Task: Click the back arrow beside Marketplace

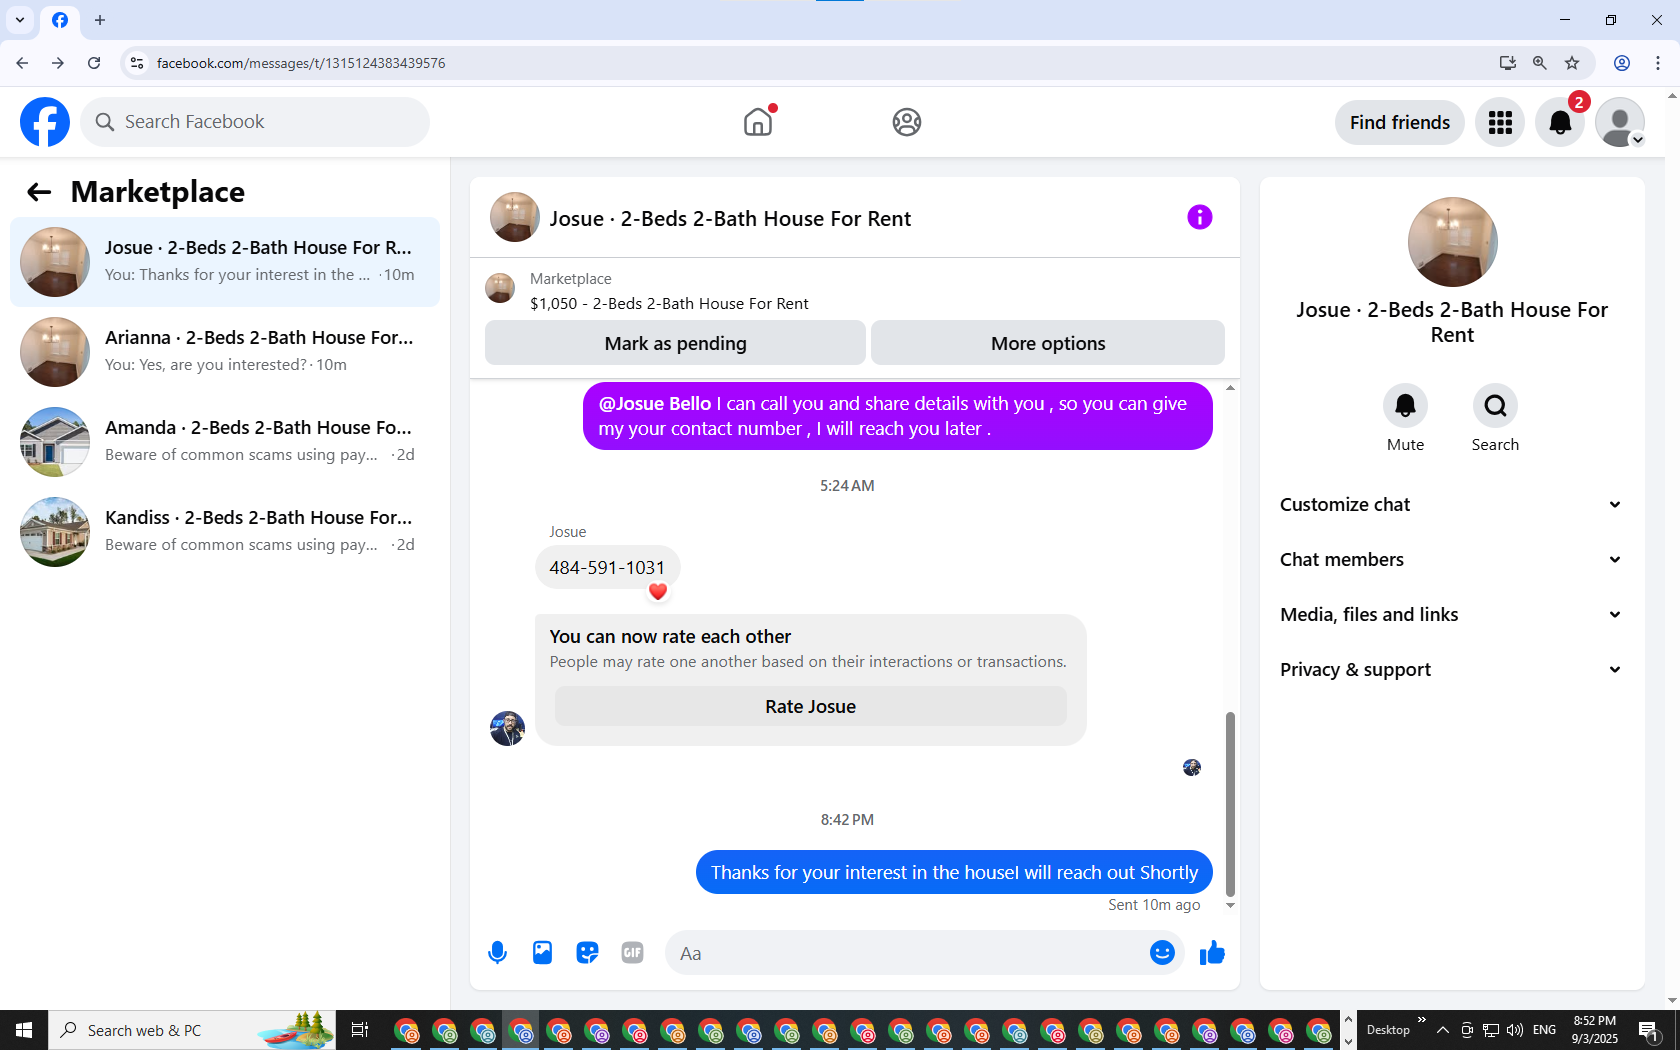Action: click(39, 192)
